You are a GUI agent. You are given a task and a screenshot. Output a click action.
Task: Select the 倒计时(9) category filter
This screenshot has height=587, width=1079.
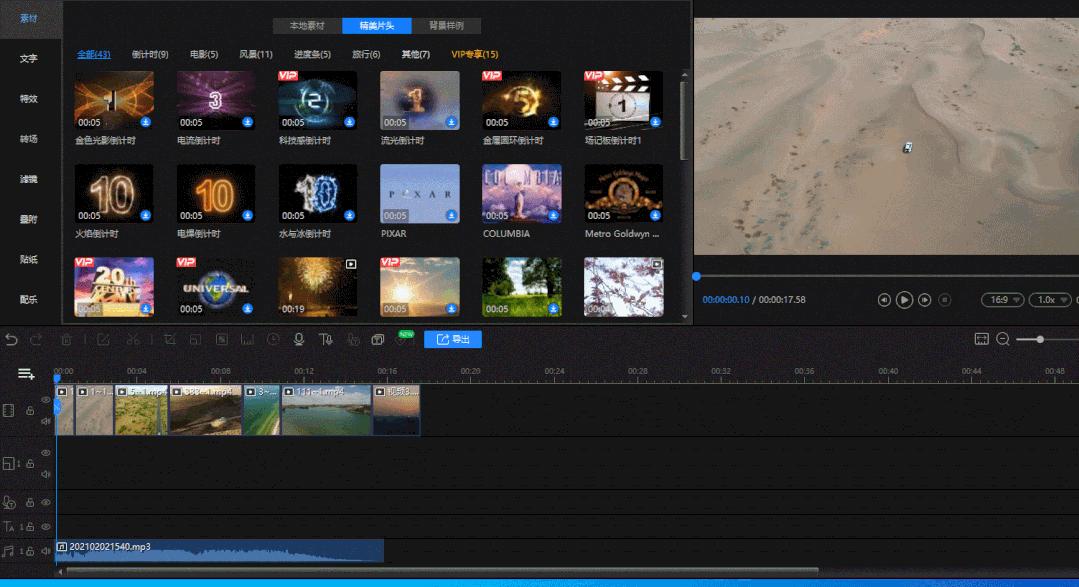[150, 54]
